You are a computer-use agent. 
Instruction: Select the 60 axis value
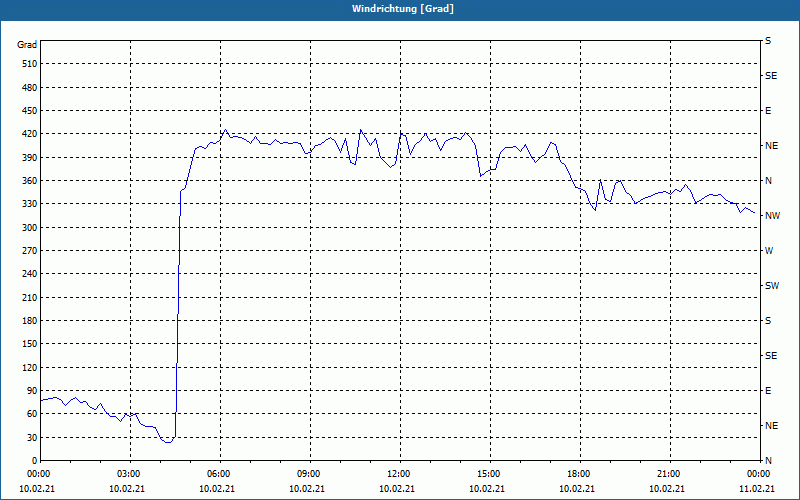pyautogui.click(x=32, y=414)
